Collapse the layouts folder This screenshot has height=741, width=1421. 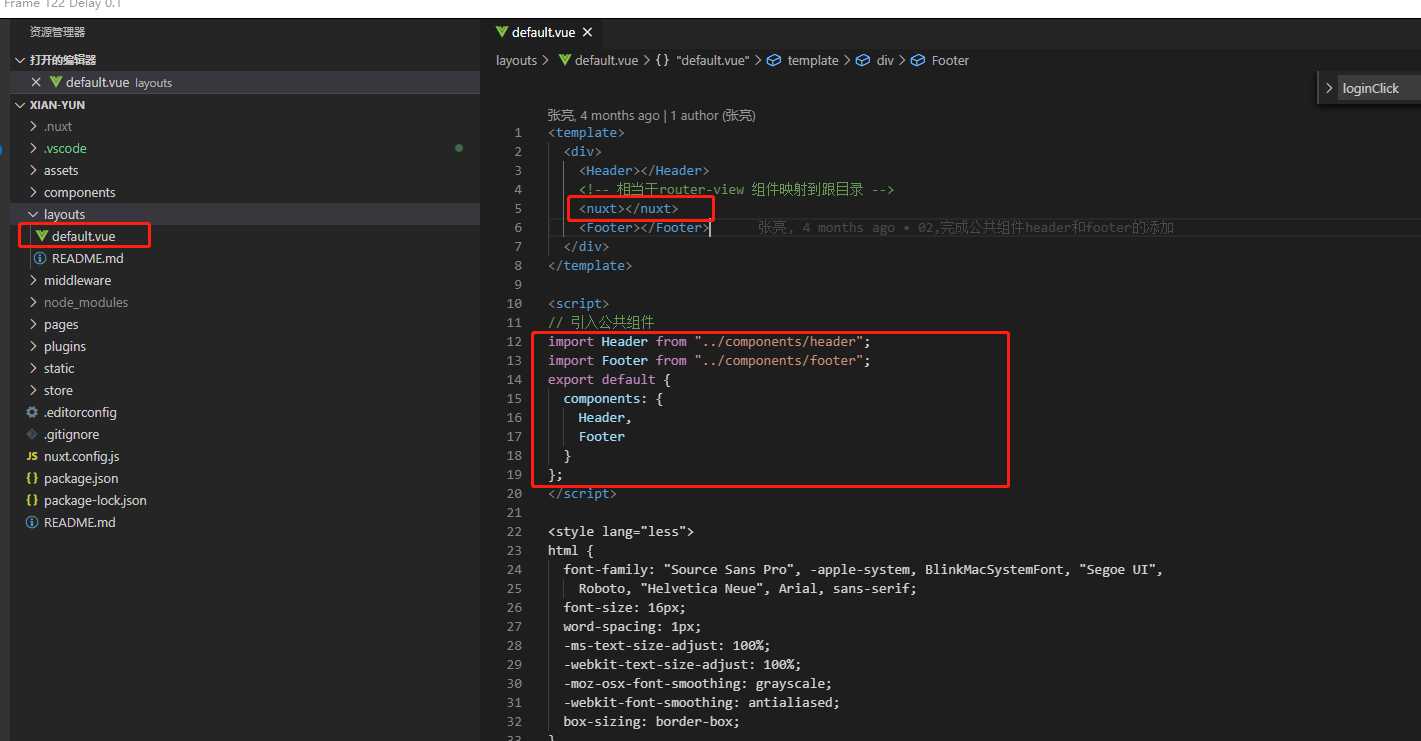(x=34, y=214)
